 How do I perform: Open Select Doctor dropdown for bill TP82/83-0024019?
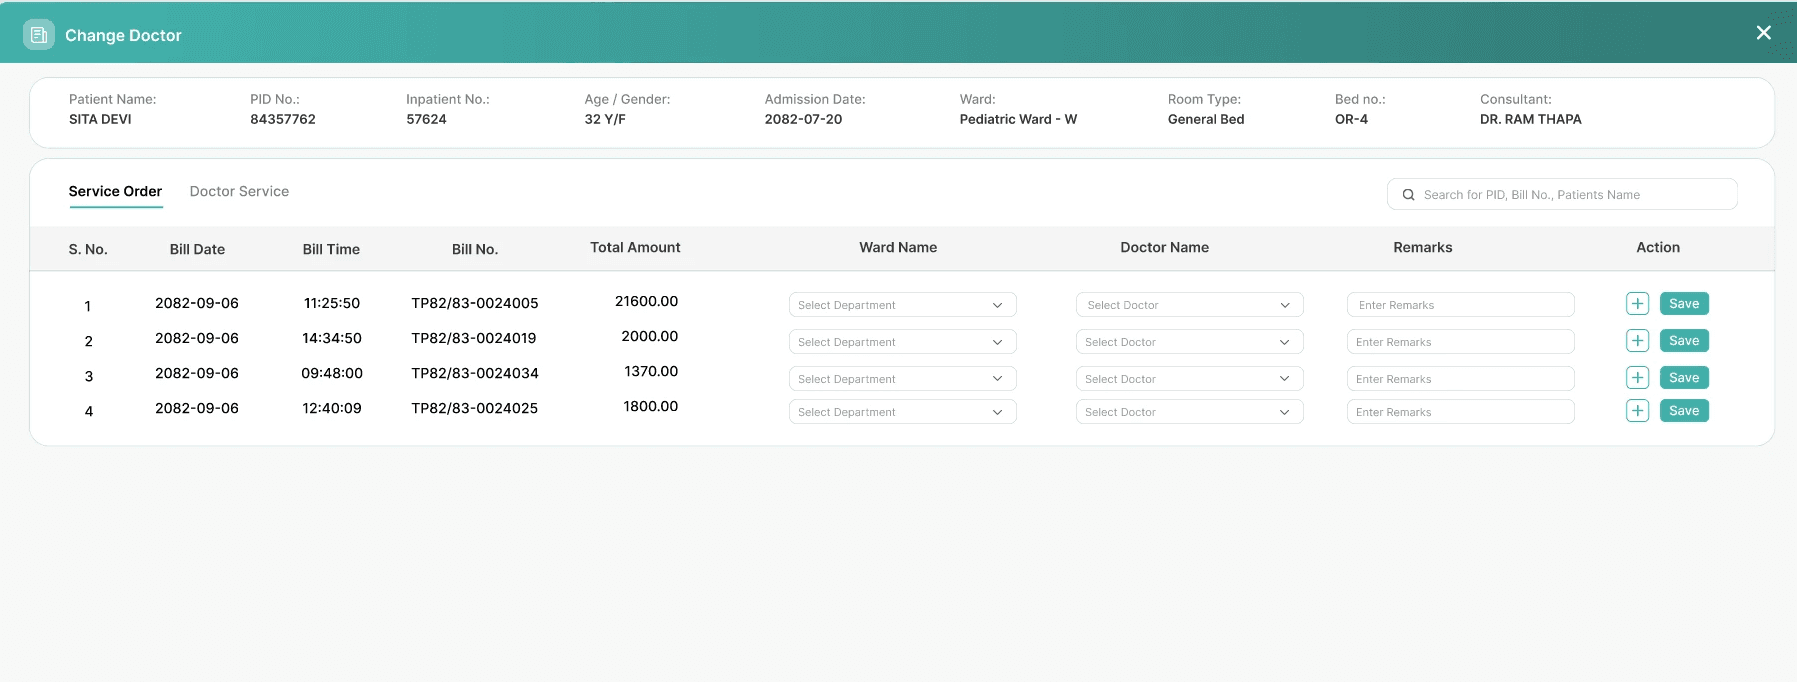coord(1189,342)
